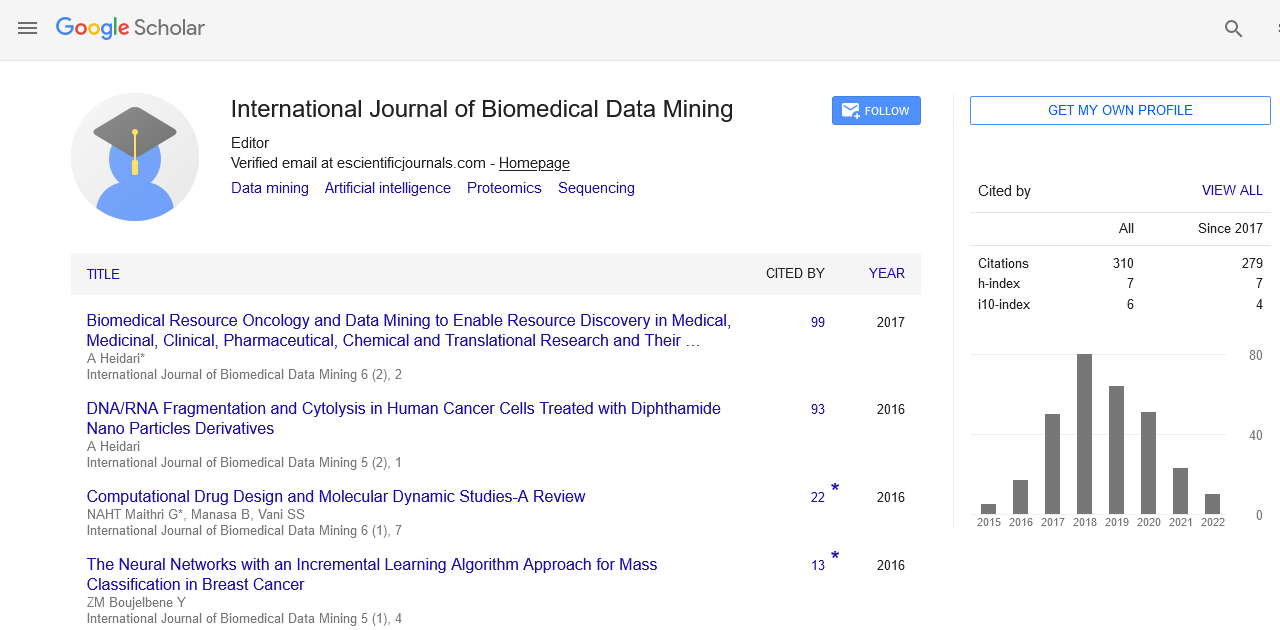Open the Homepage link
The width and height of the screenshot is (1280, 630).
point(534,163)
